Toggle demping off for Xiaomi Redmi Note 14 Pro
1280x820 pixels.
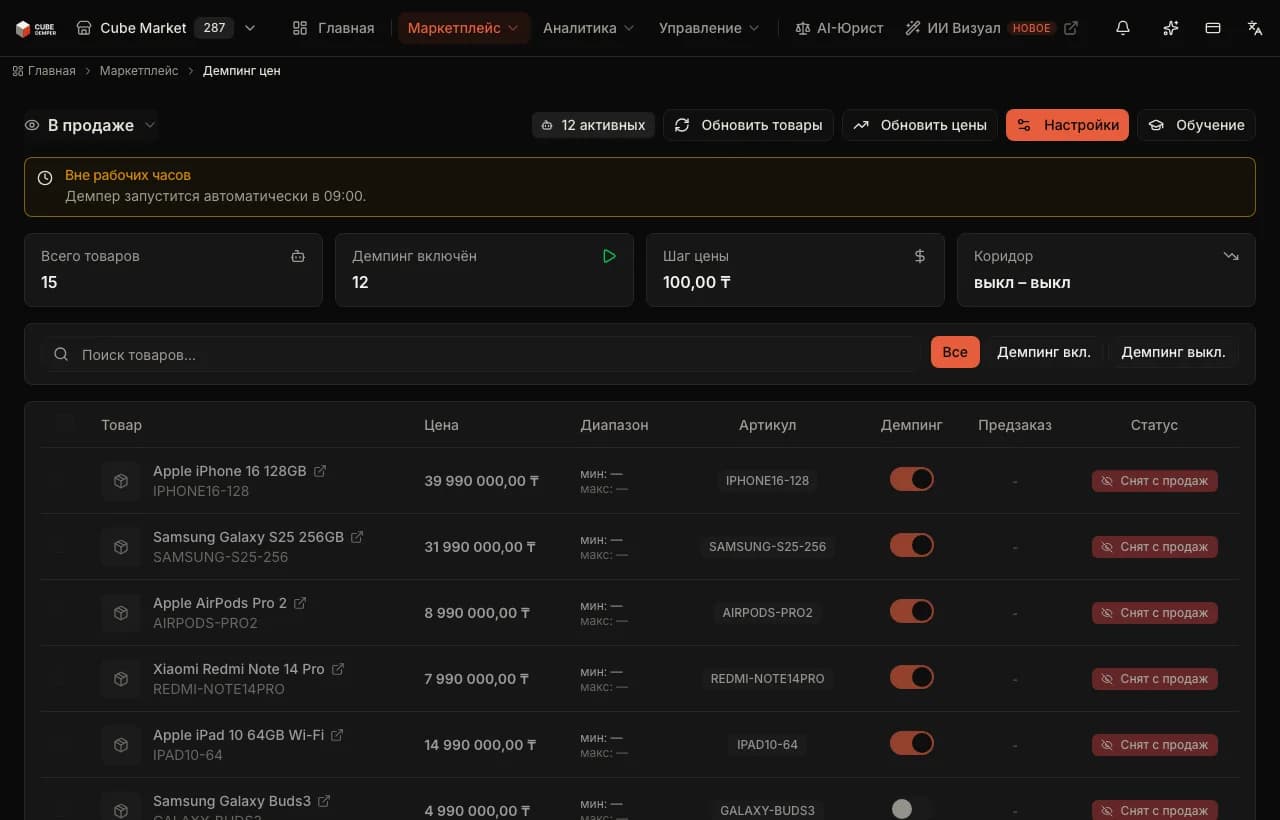pyautogui.click(x=912, y=677)
